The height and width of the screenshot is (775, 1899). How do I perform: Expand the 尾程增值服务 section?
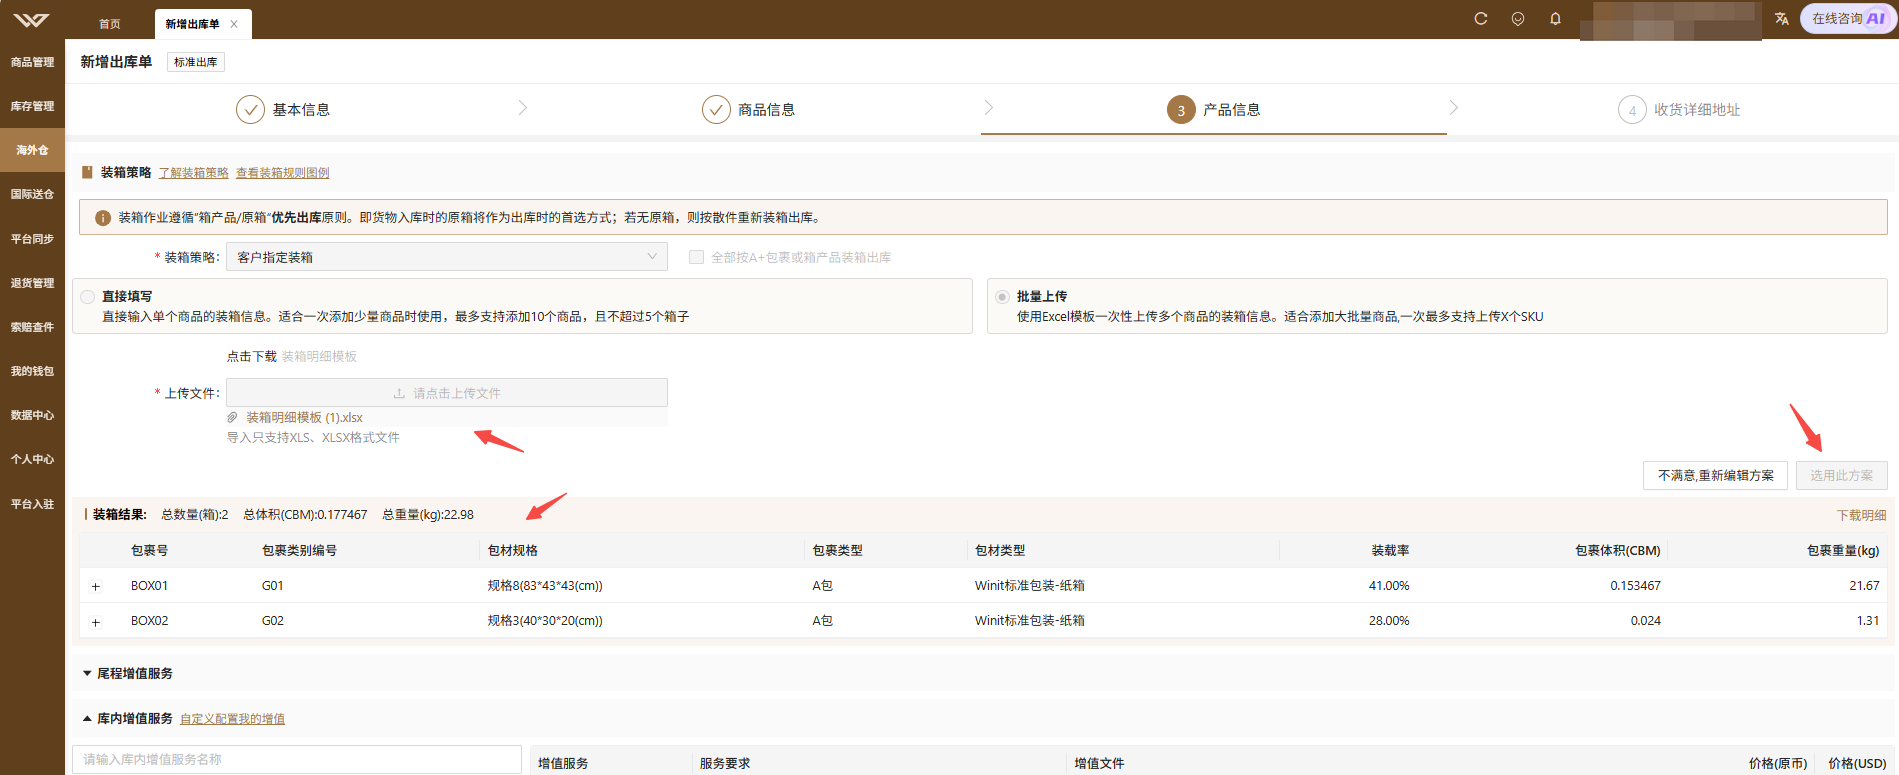click(87, 674)
